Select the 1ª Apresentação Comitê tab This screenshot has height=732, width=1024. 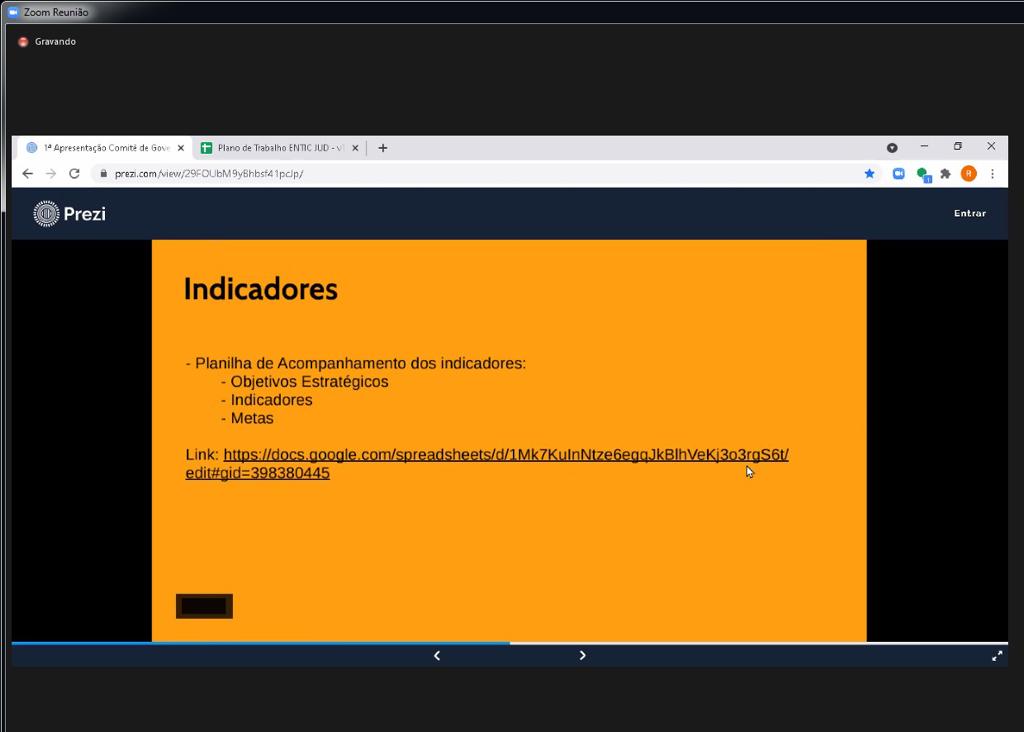(100, 148)
